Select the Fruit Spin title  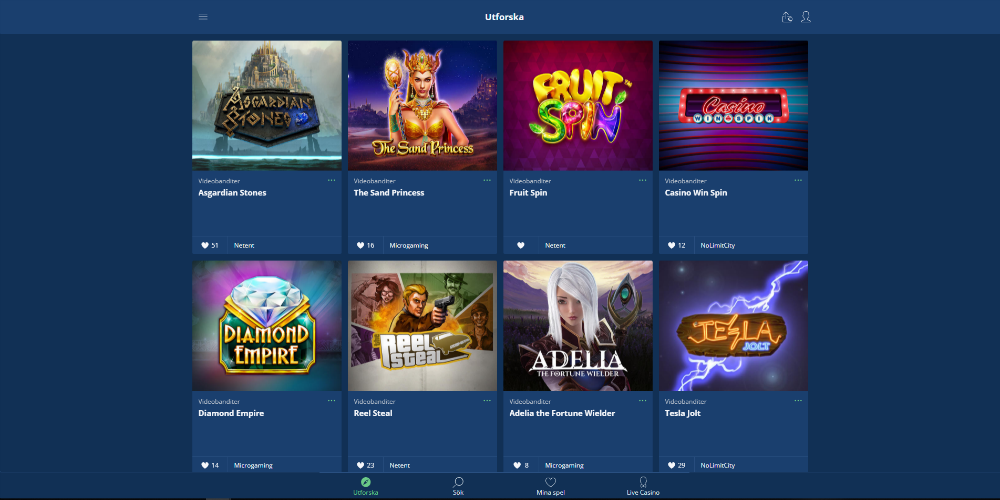click(528, 193)
